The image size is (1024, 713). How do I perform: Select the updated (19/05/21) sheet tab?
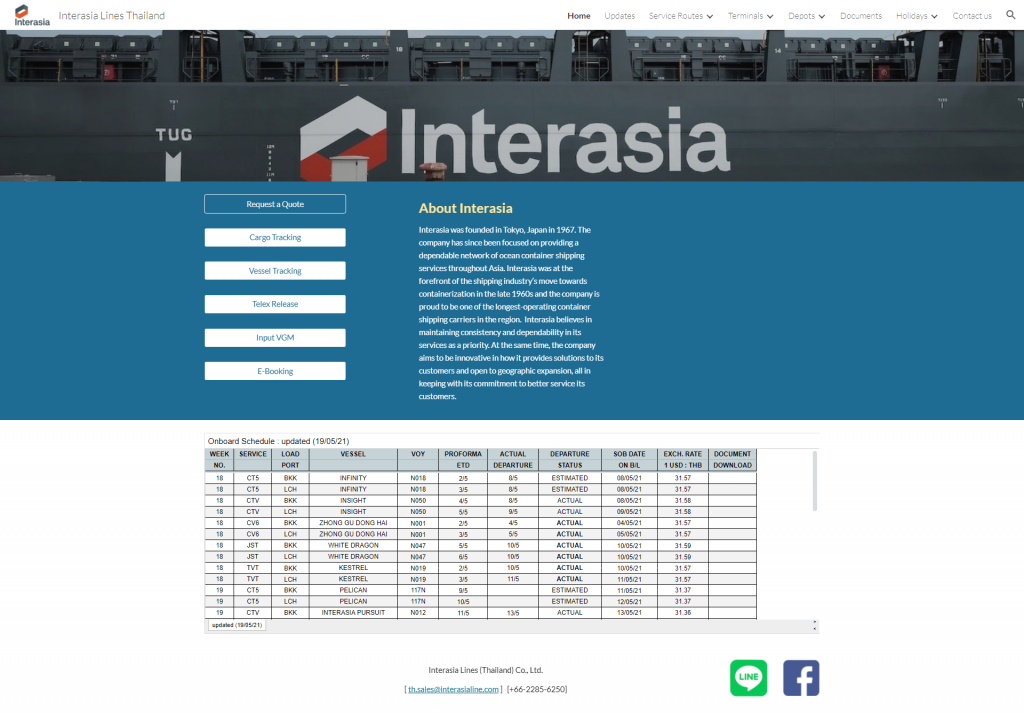(236, 625)
